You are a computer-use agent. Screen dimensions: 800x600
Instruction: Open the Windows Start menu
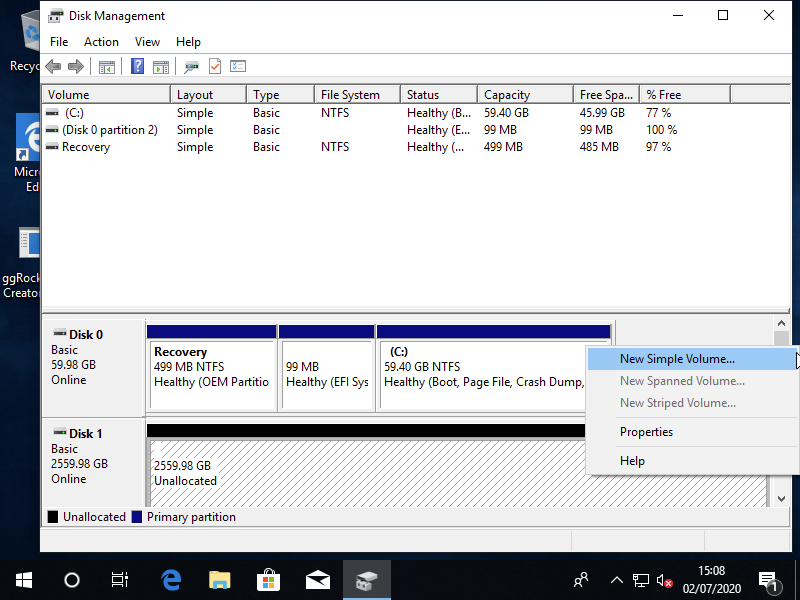23,580
